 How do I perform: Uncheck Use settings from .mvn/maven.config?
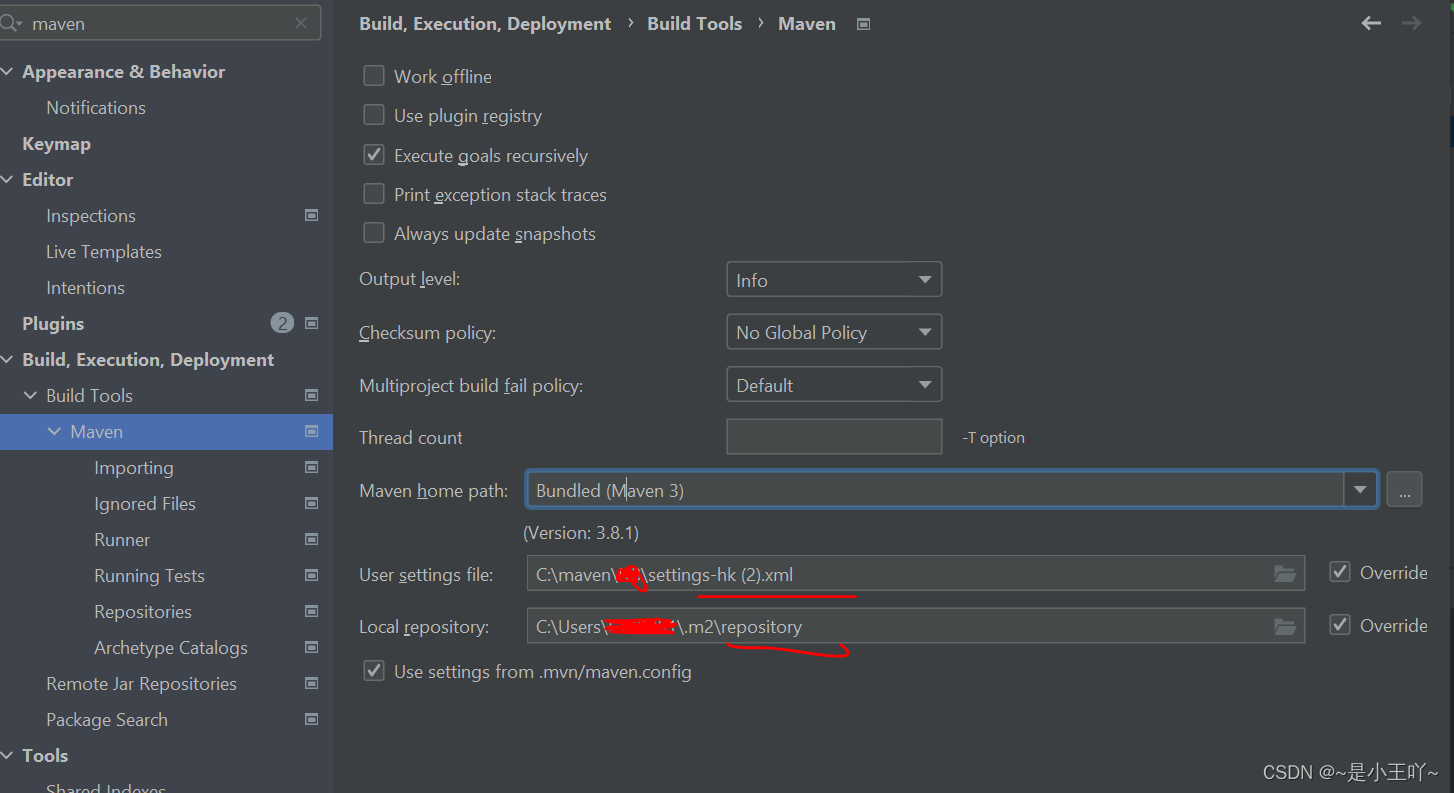click(374, 671)
